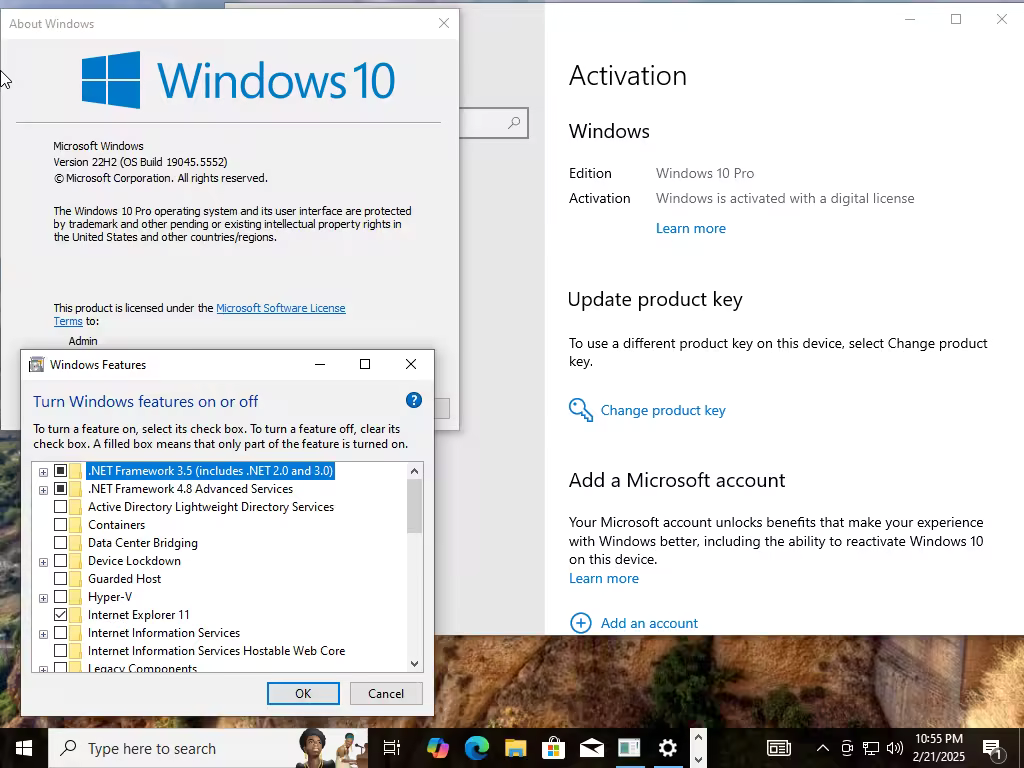The image size is (1024, 768).
Task: Click the Windows Features help question-mark icon
Action: coord(413,400)
